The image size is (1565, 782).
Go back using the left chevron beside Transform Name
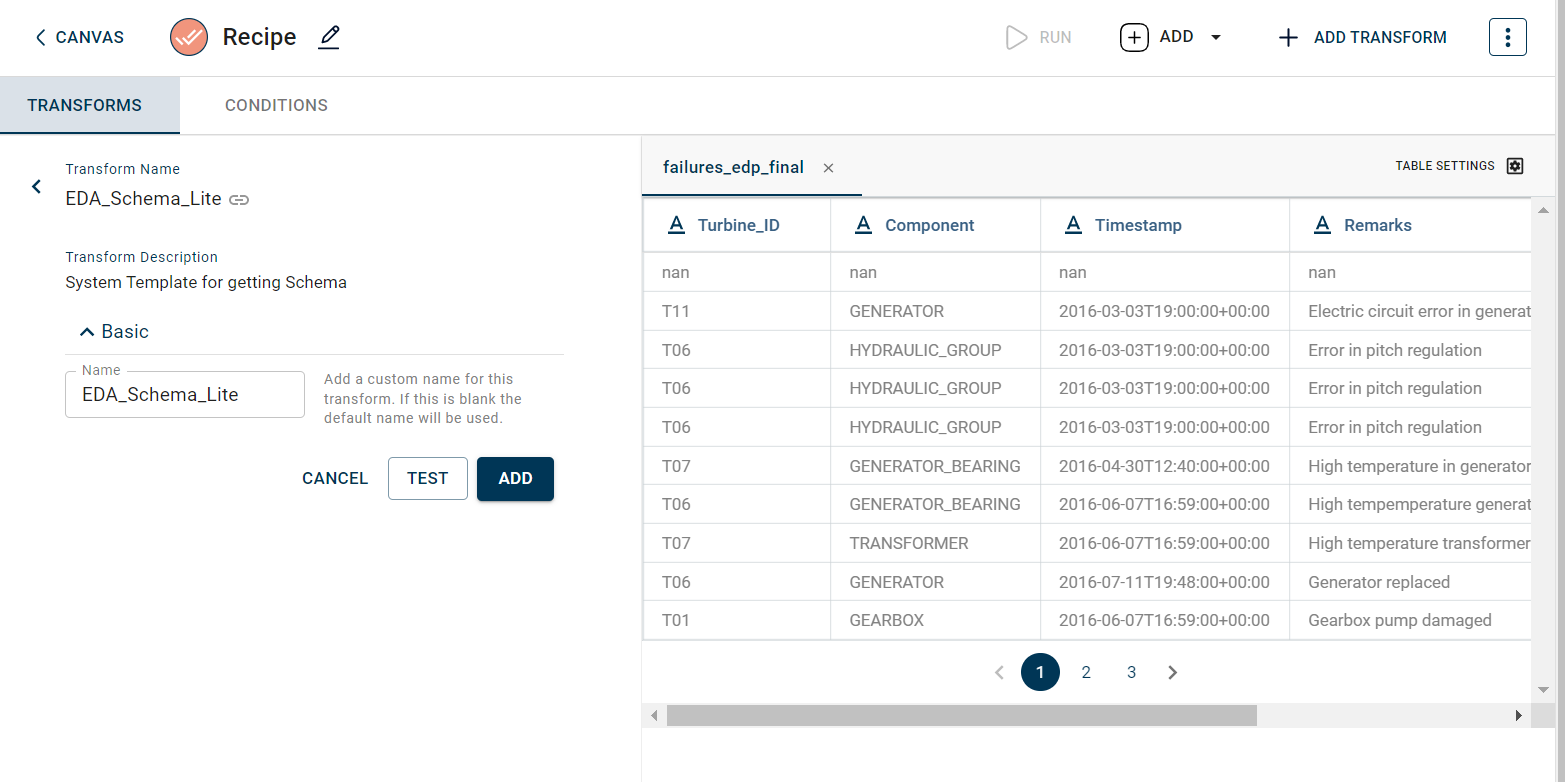click(x=37, y=186)
